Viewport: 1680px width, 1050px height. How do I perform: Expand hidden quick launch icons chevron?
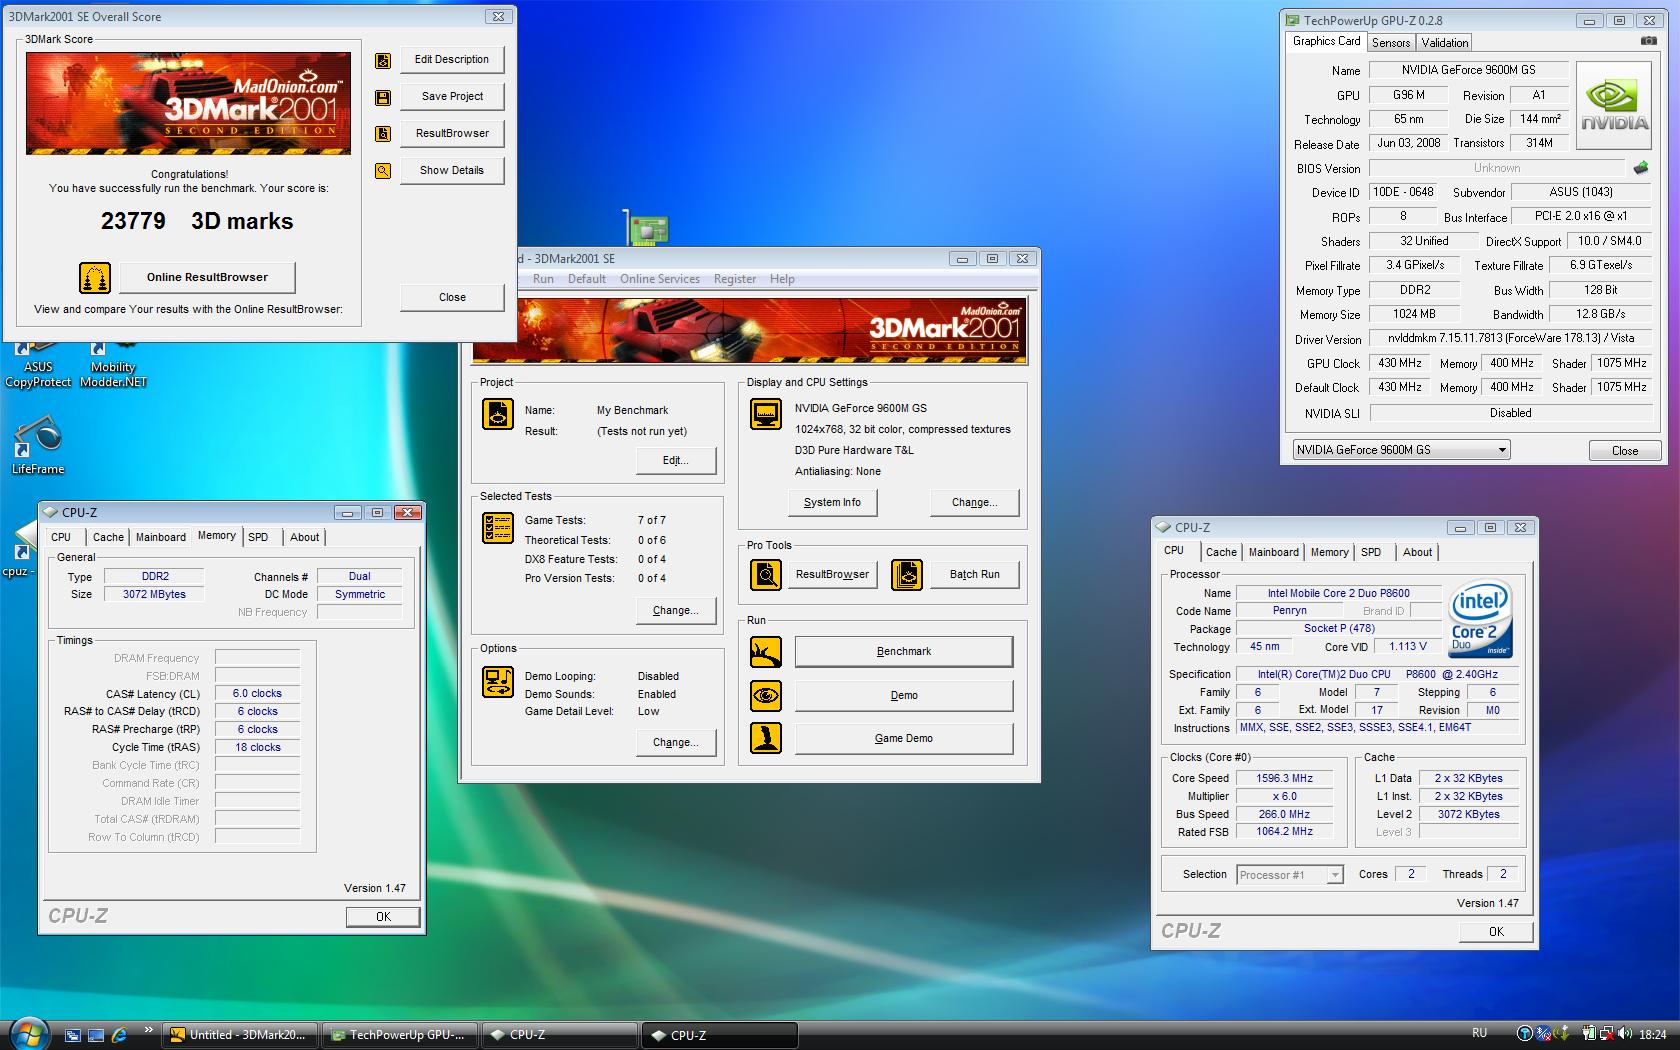point(149,1030)
